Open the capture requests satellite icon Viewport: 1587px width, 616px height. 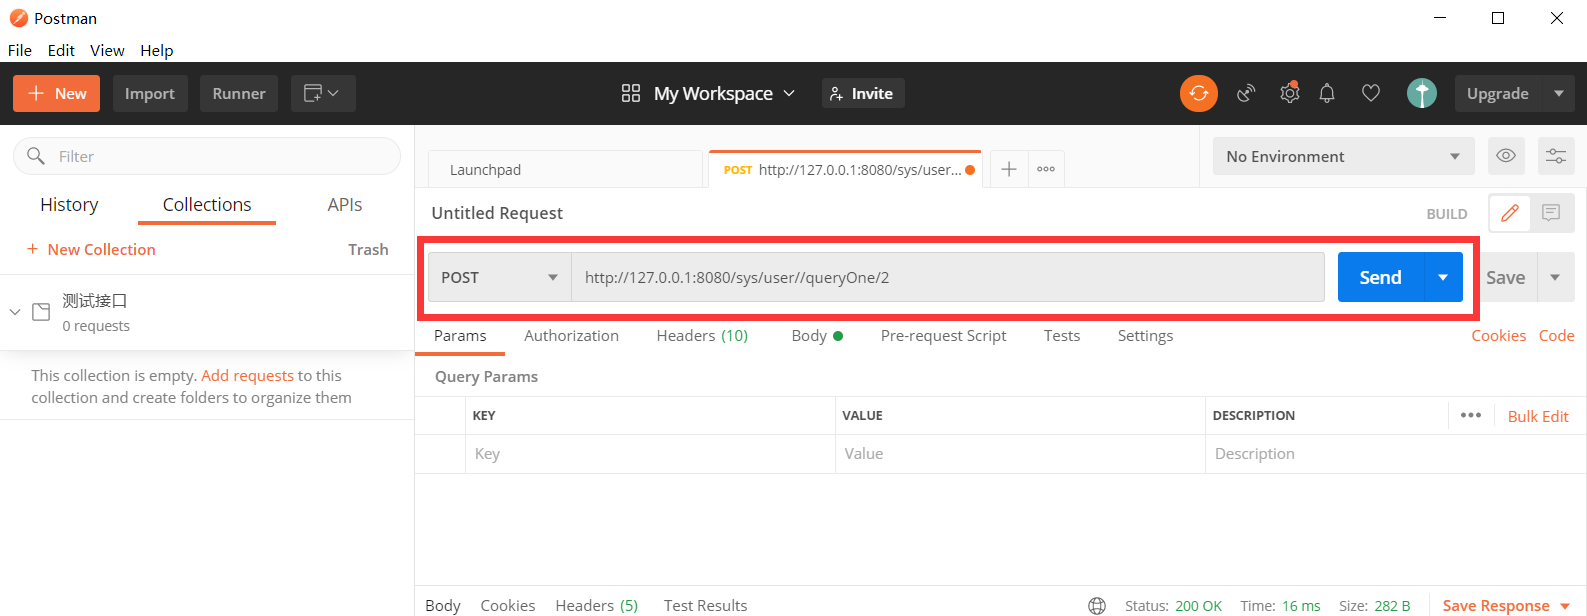click(x=1246, y=93)
